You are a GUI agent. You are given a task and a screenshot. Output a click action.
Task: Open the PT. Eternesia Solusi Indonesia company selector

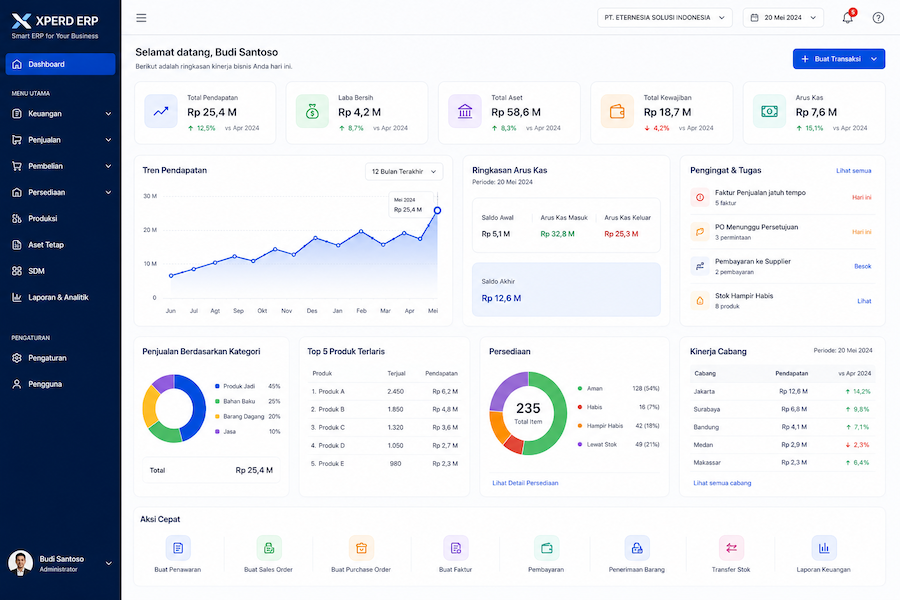[665, 18]
